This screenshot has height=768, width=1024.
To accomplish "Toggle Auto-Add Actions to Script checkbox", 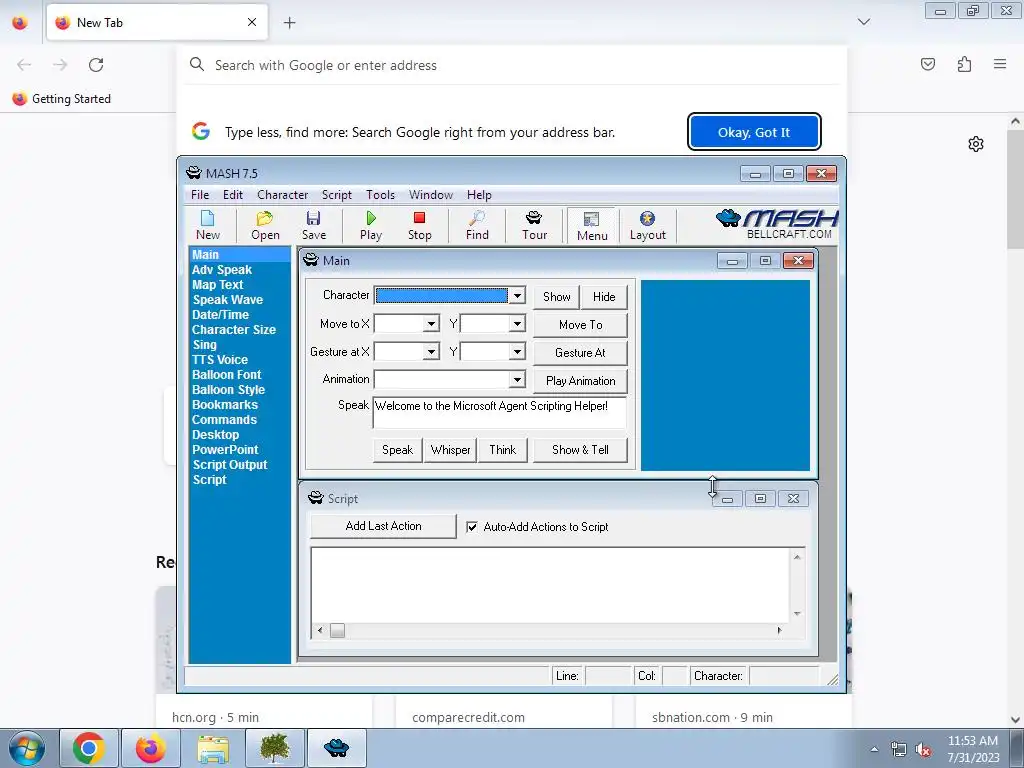I will tap(472, 526).
